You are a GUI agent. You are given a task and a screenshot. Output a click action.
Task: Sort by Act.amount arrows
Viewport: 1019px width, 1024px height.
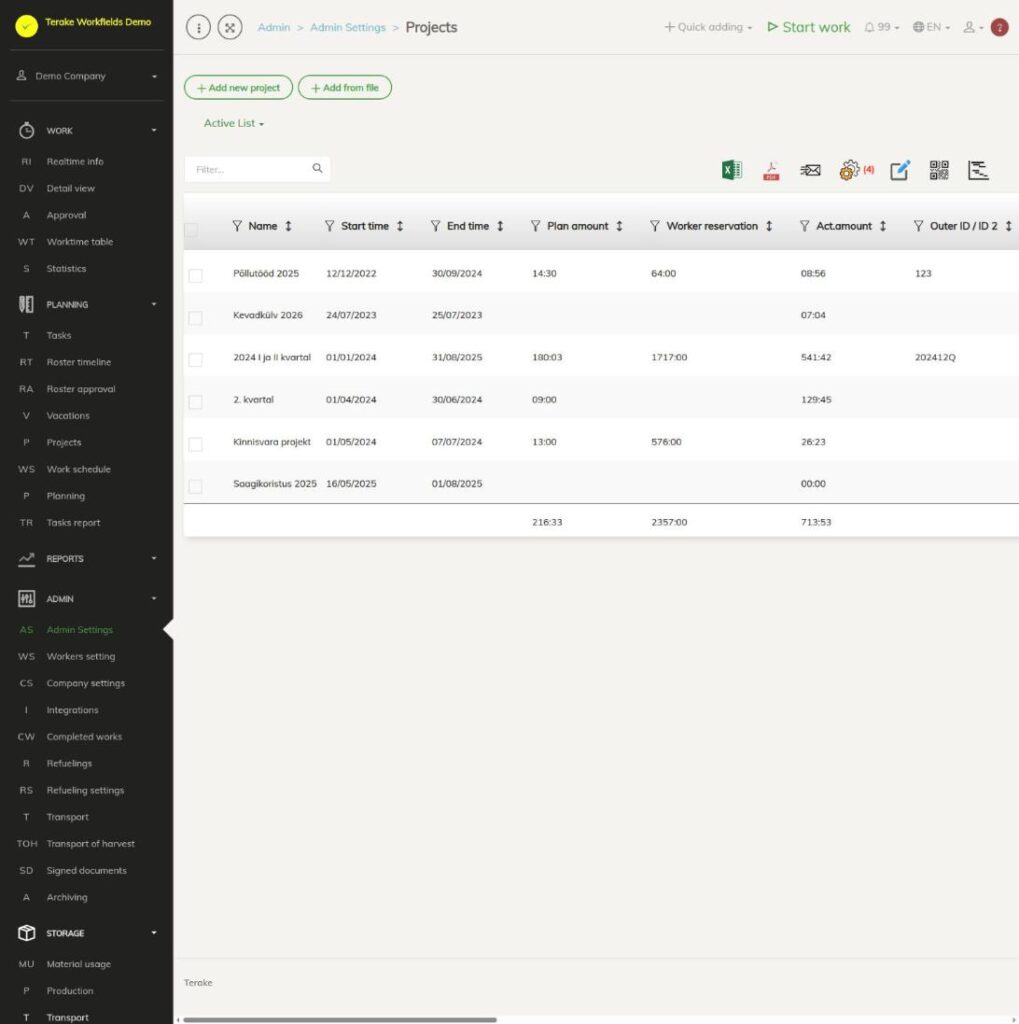[x=882, y=226]
